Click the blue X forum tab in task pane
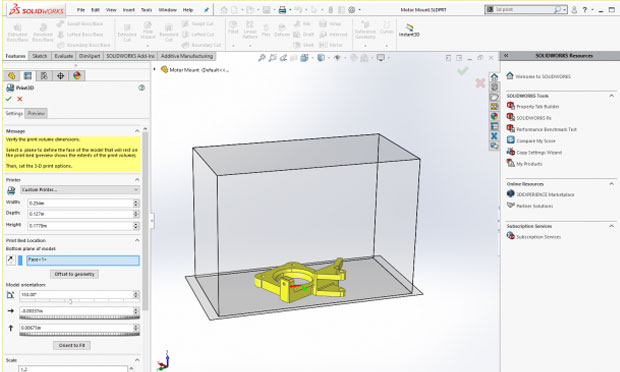The height and width of the screenshot is (372, 620). (x=494, y=136)
